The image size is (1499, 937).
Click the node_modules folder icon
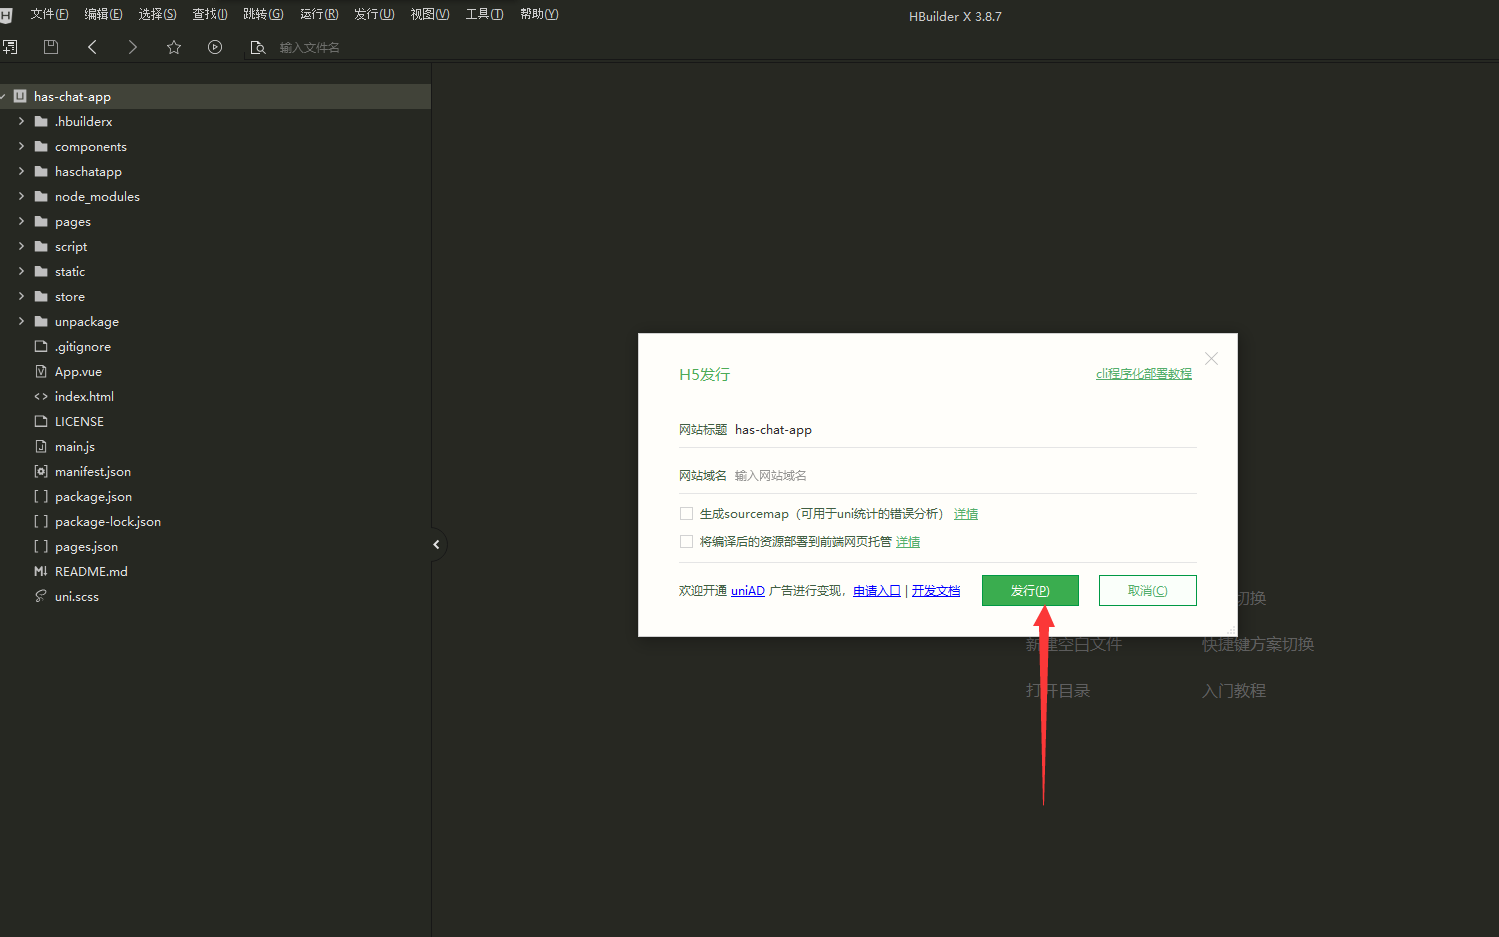[41, 197]
